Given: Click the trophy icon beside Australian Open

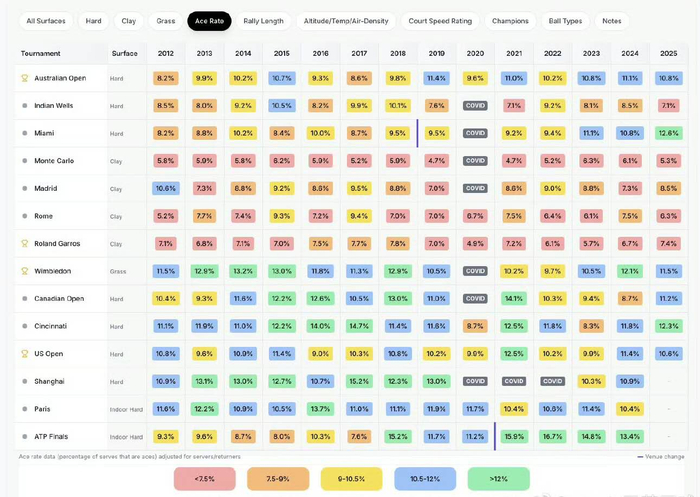Looking at the screenshot, I should click(25, 78).
